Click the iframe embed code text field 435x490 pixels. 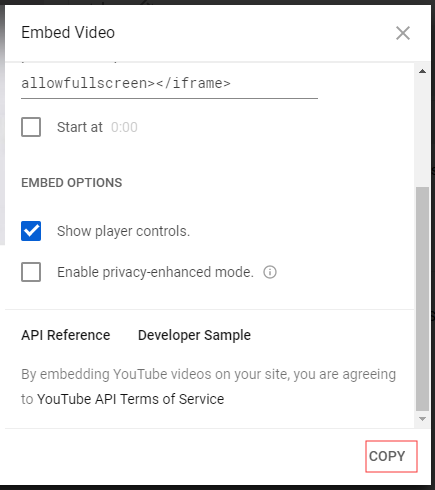[x=169, y=81]
